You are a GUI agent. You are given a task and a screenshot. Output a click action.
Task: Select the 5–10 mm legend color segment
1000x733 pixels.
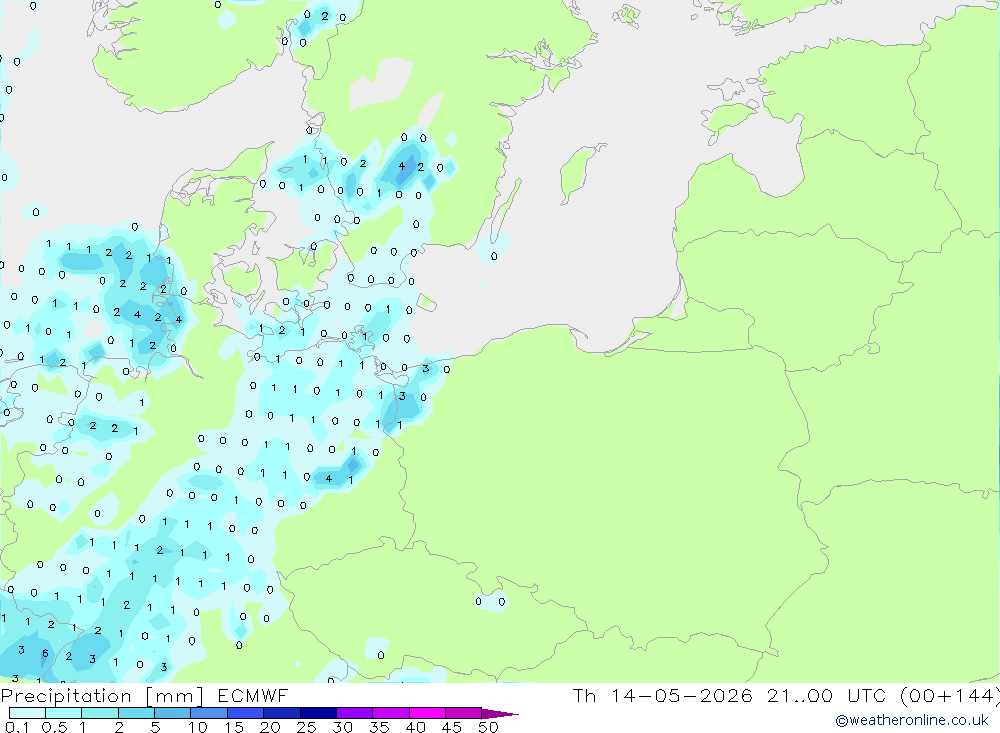[173, 713]
